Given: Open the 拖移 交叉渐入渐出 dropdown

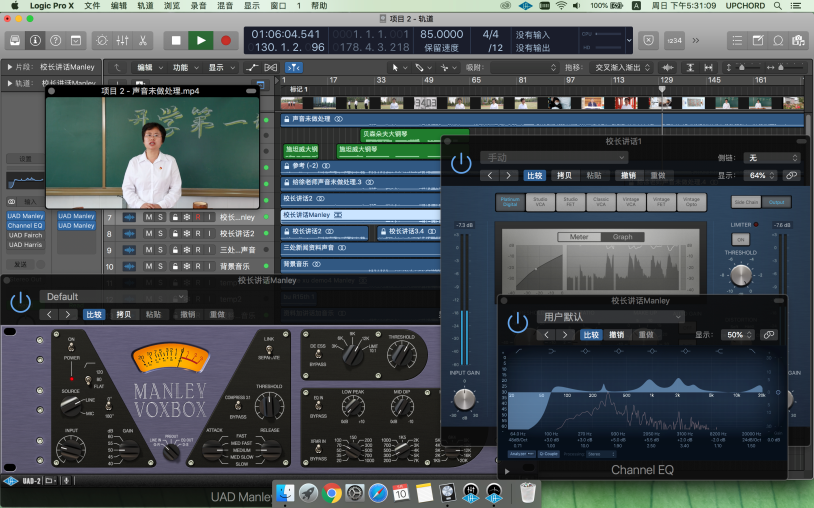Looking at the screenshot, I should (621, 67).
